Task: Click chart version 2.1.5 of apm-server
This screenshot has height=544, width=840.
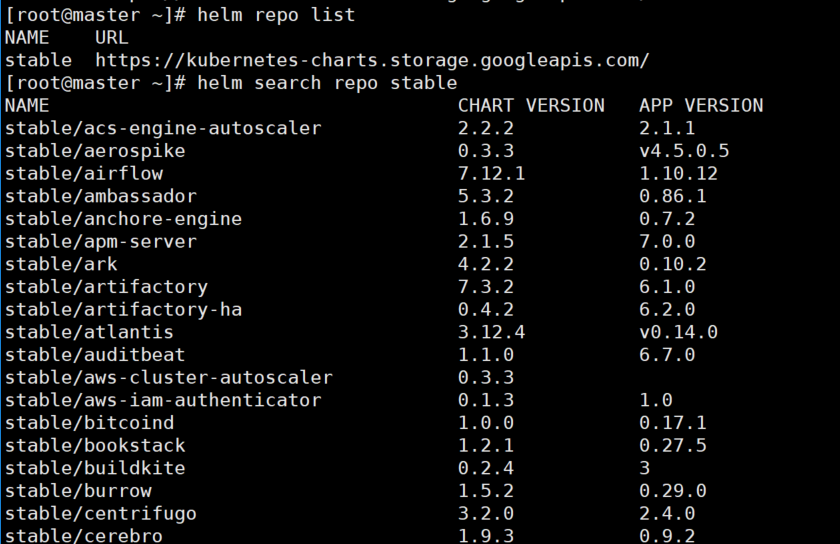Action: point(486,242)
